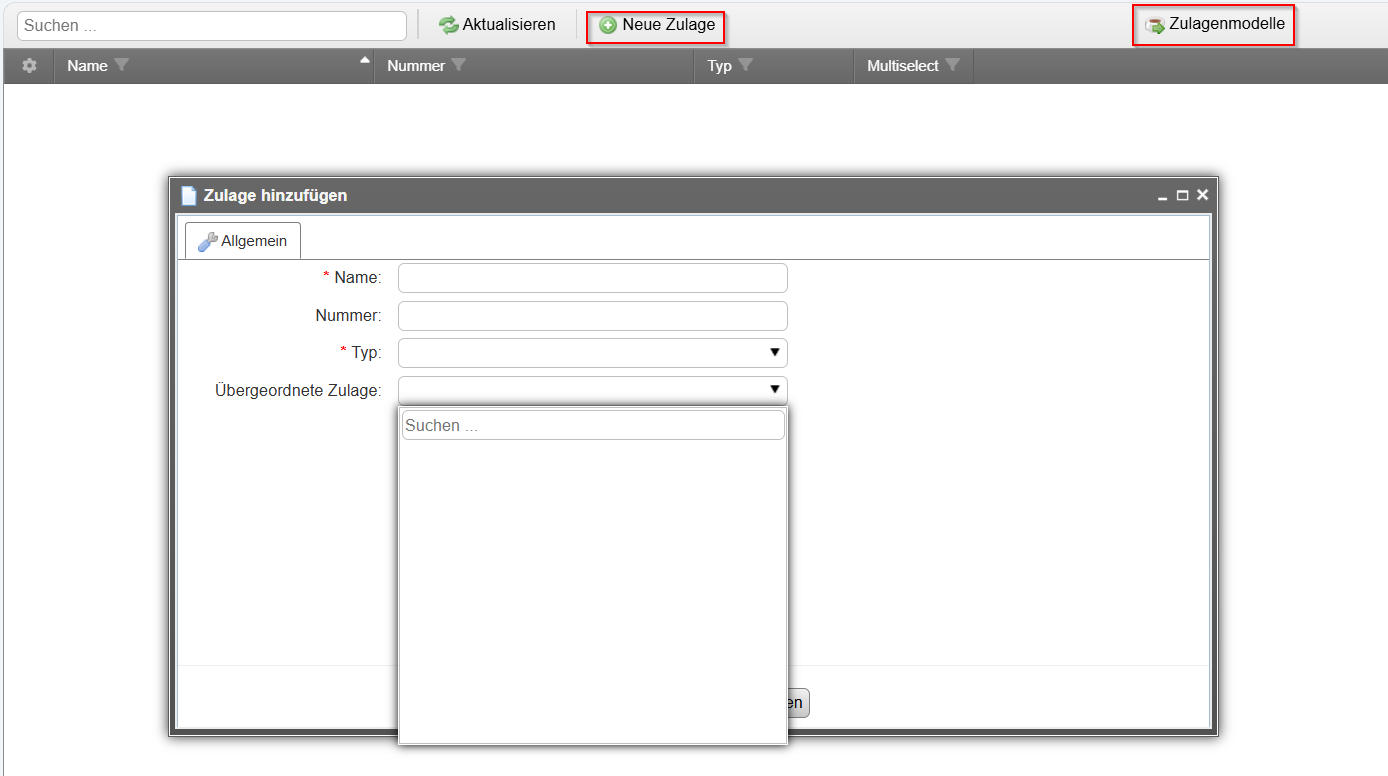Click the filter icon in Name column
1388x776 pixels.
pos(122,66)
